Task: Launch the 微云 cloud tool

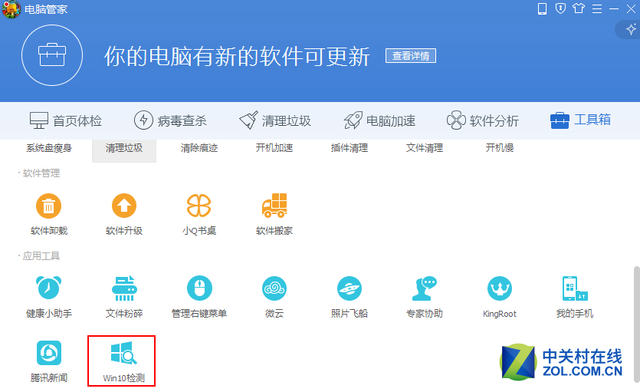Action: [x=274, y=297]
